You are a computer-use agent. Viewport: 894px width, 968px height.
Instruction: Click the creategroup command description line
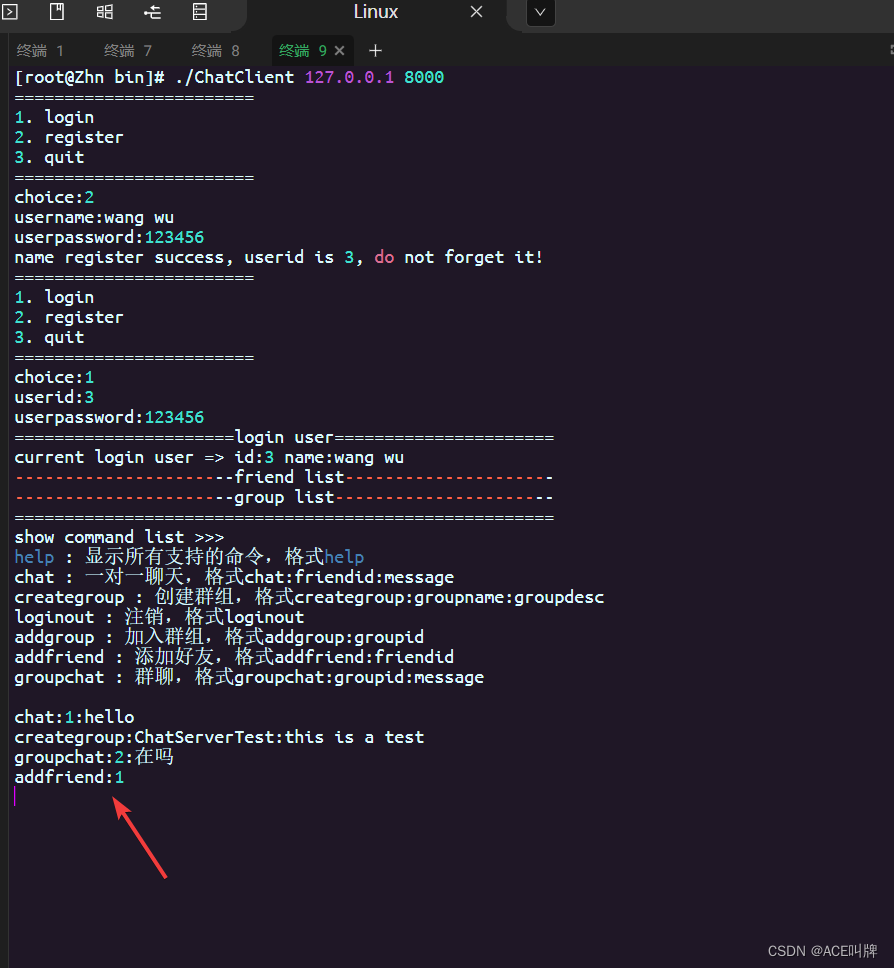point(309,597)
